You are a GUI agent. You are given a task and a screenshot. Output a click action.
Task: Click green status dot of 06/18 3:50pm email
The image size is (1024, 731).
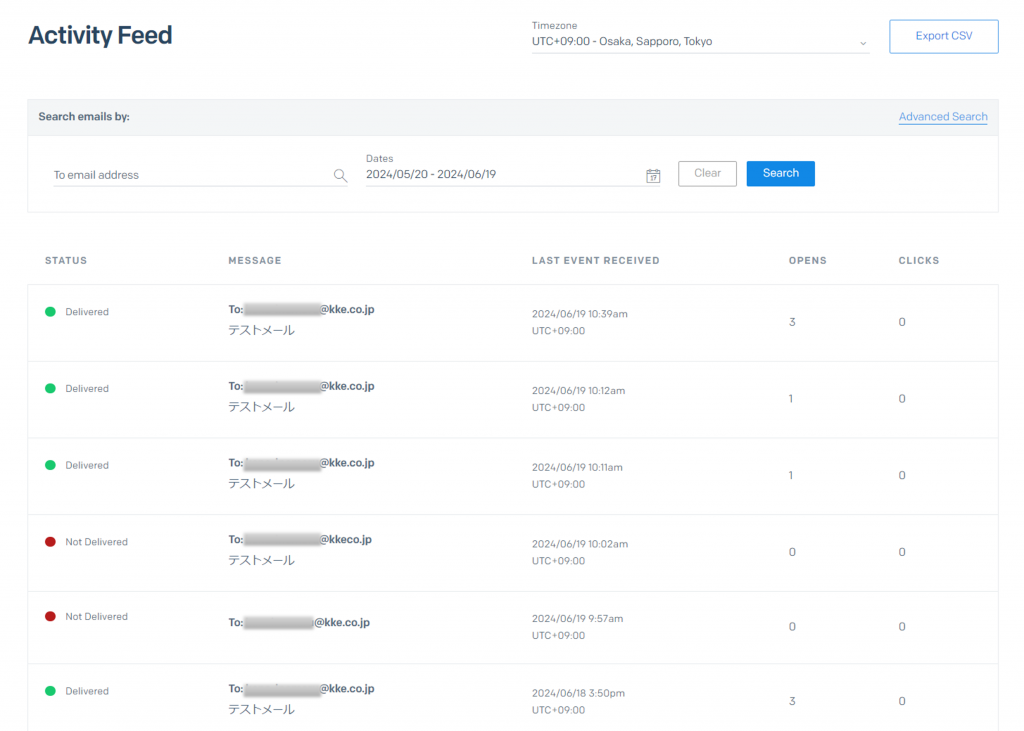pyautogui.click(x=50, y=691)
